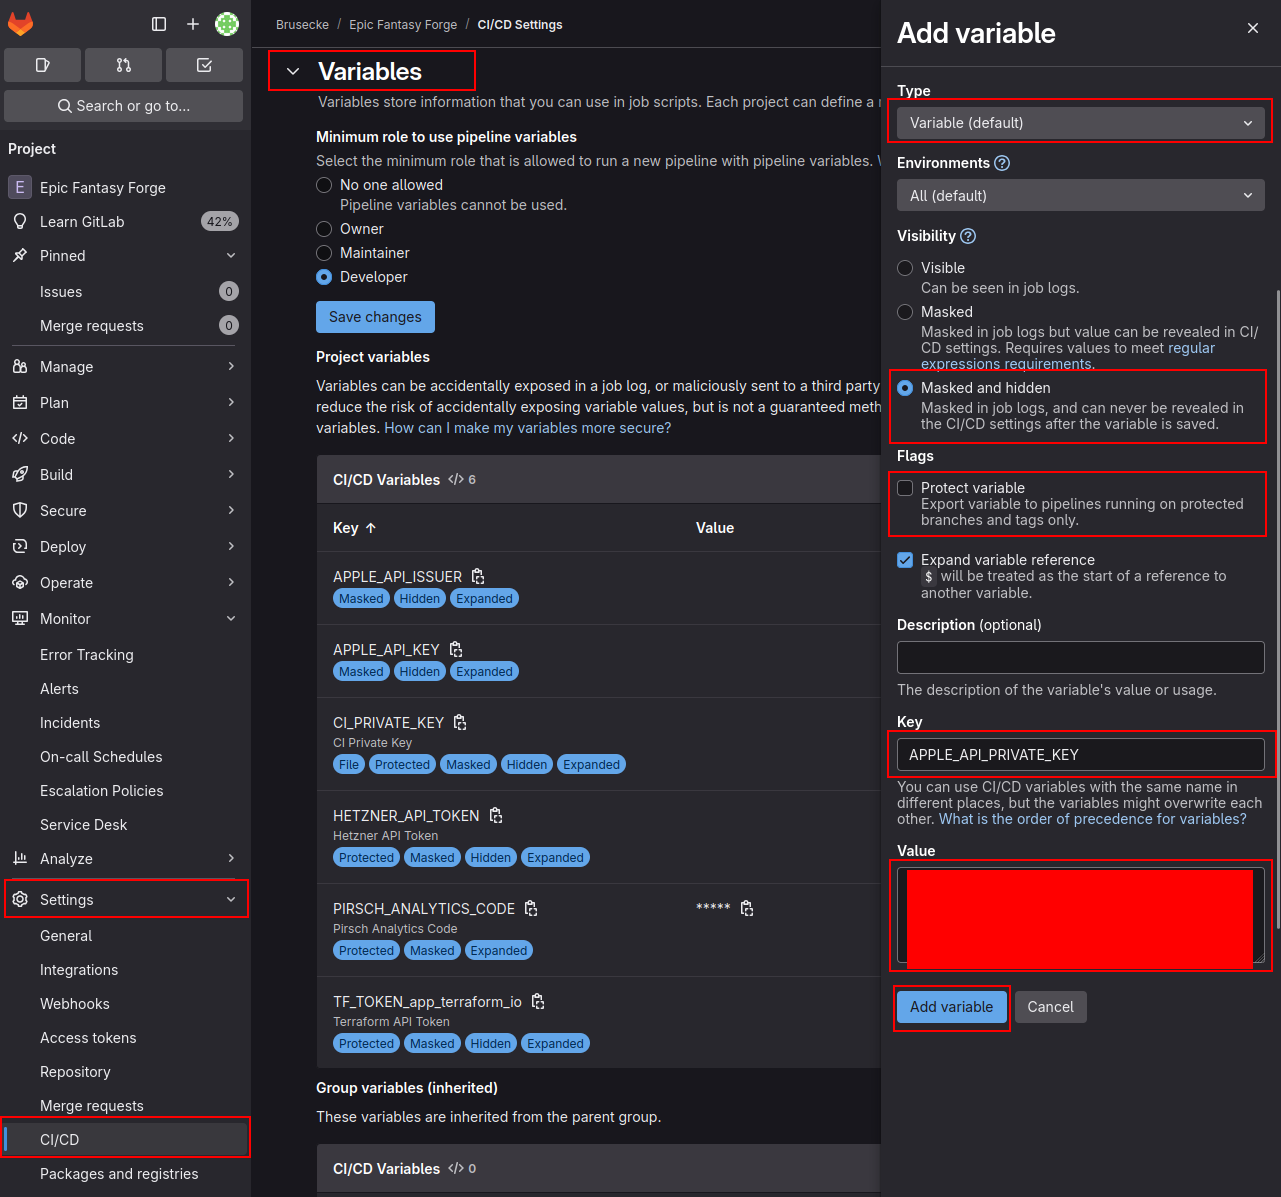Open the user avatar menu
Screen dimensions: 1281x1197
tap(227, 23)
